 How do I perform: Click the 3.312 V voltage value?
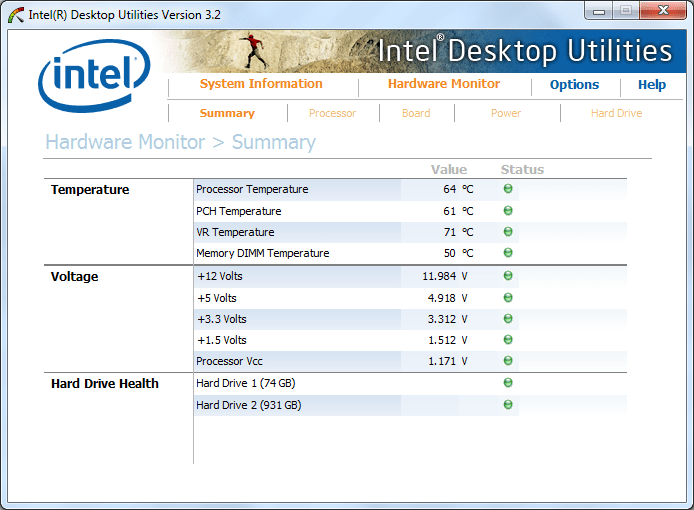pos(447,319)
